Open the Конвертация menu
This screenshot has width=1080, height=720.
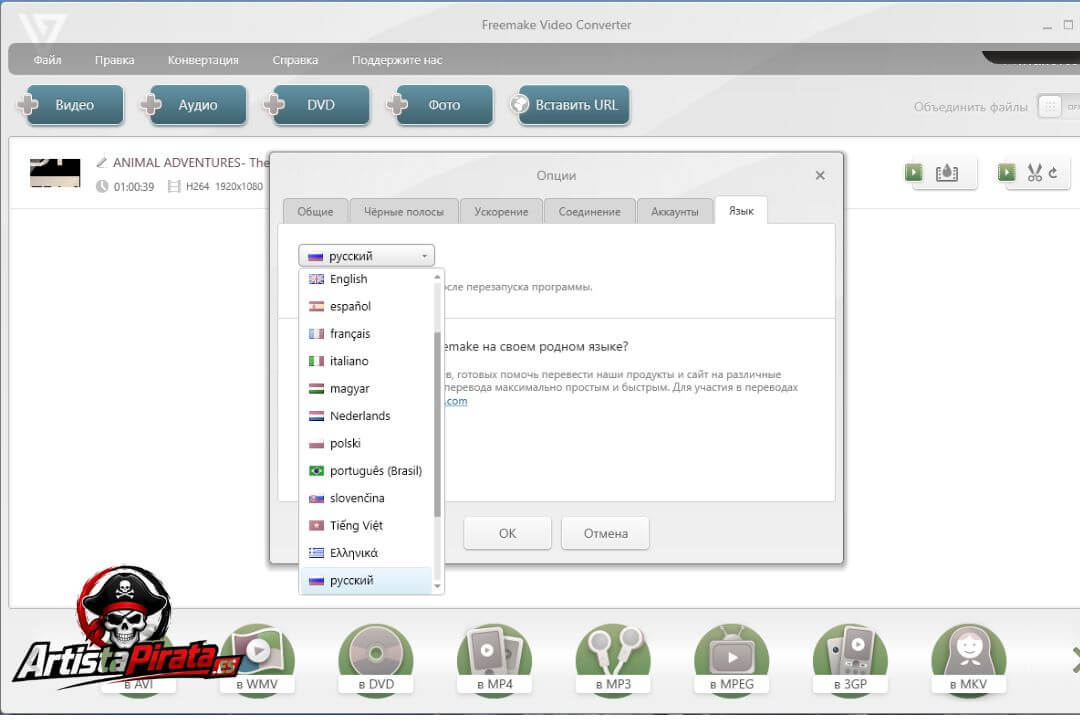[203, 60]
